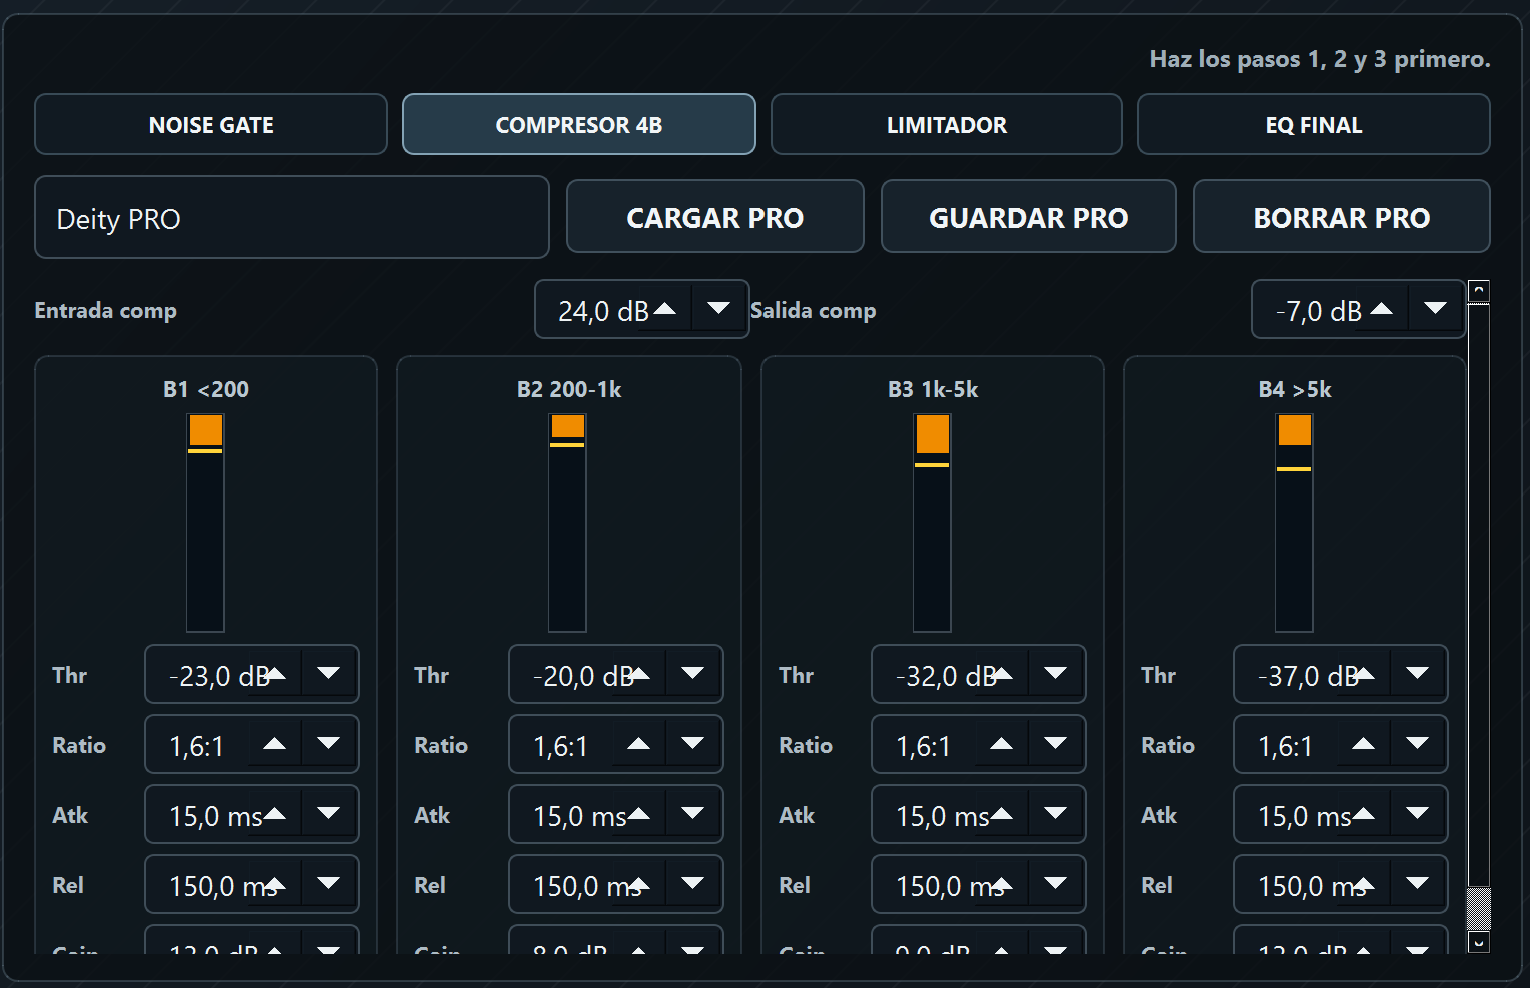Increase B4 Atk time with up arrow
The image size is (1530, 988).
click(1364, 814)
